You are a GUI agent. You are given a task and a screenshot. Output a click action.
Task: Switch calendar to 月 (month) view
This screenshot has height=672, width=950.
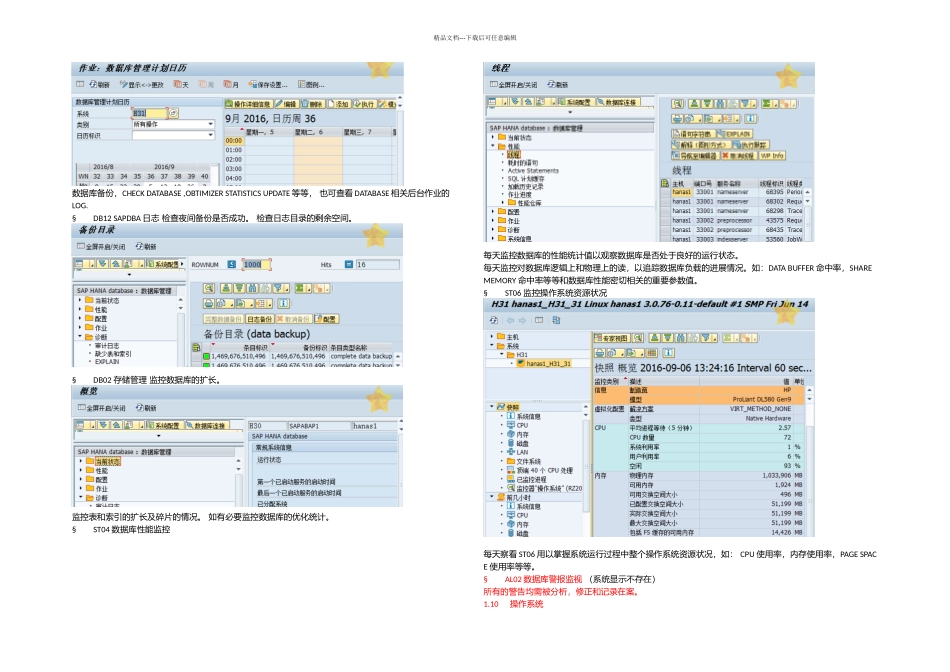click(231, 85)
